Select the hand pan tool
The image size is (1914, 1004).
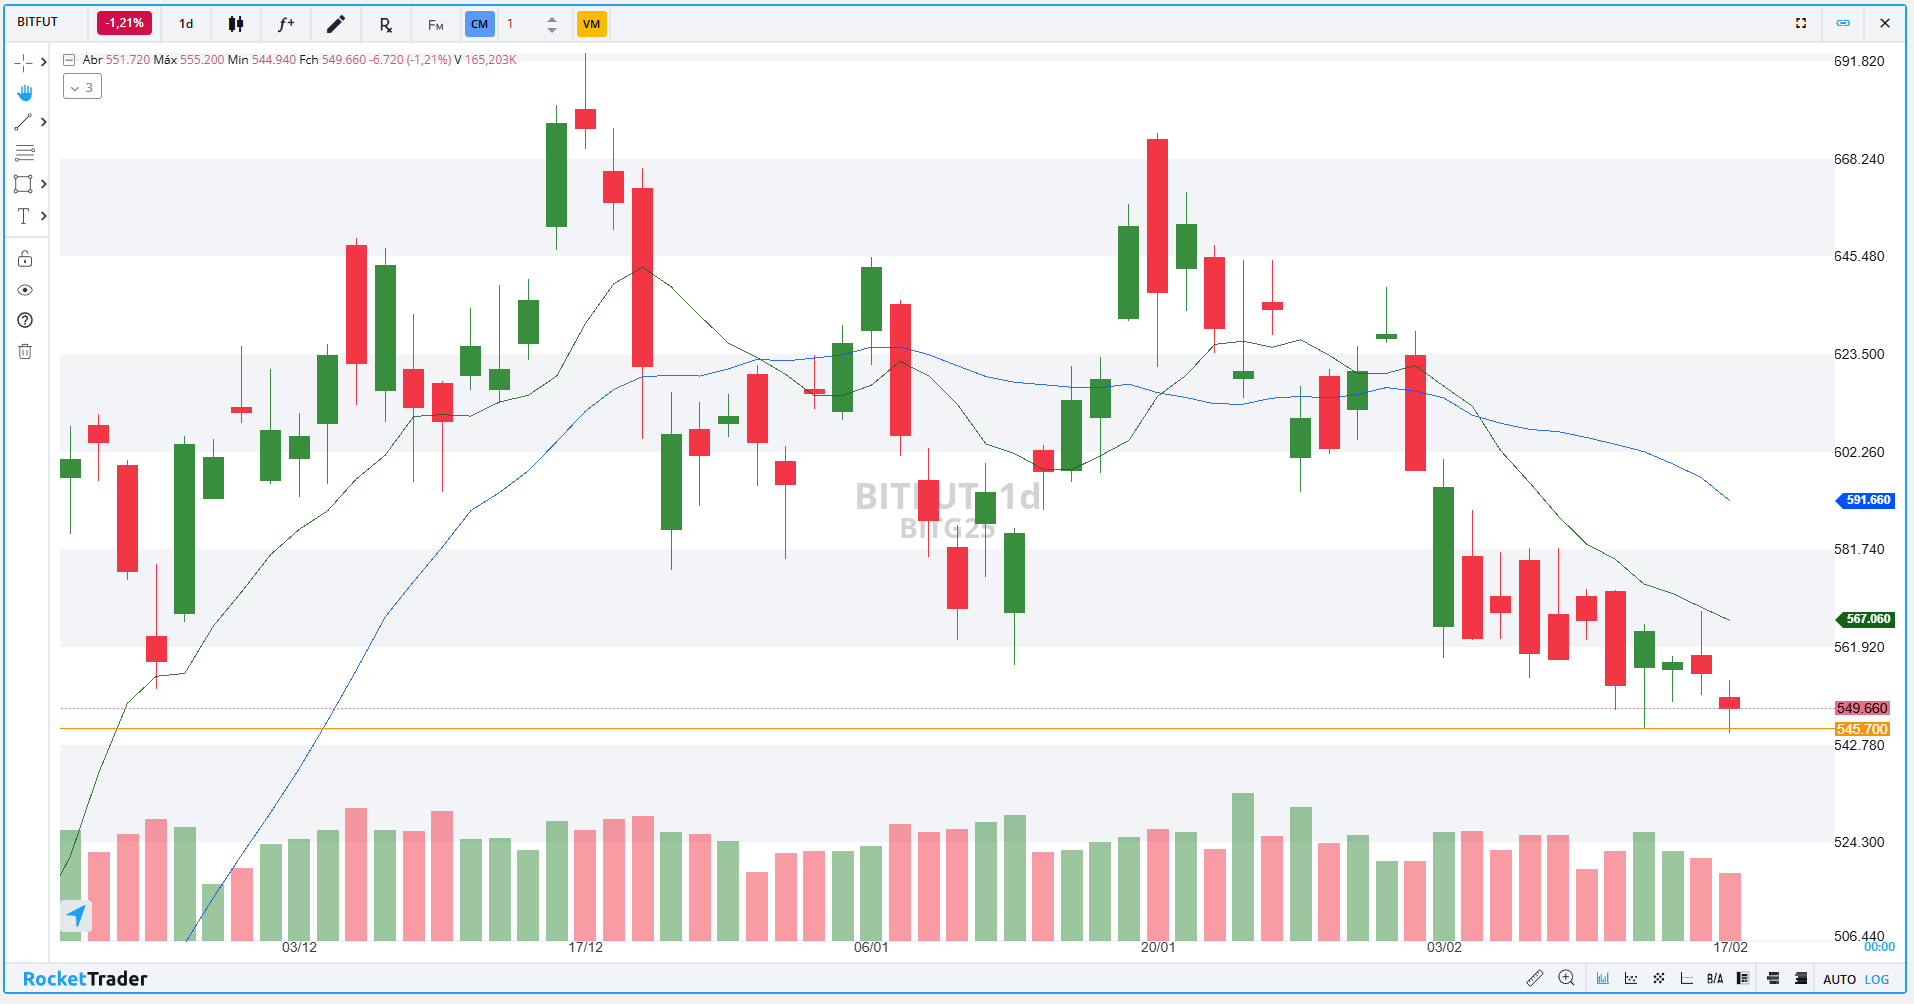click(24, 92)
